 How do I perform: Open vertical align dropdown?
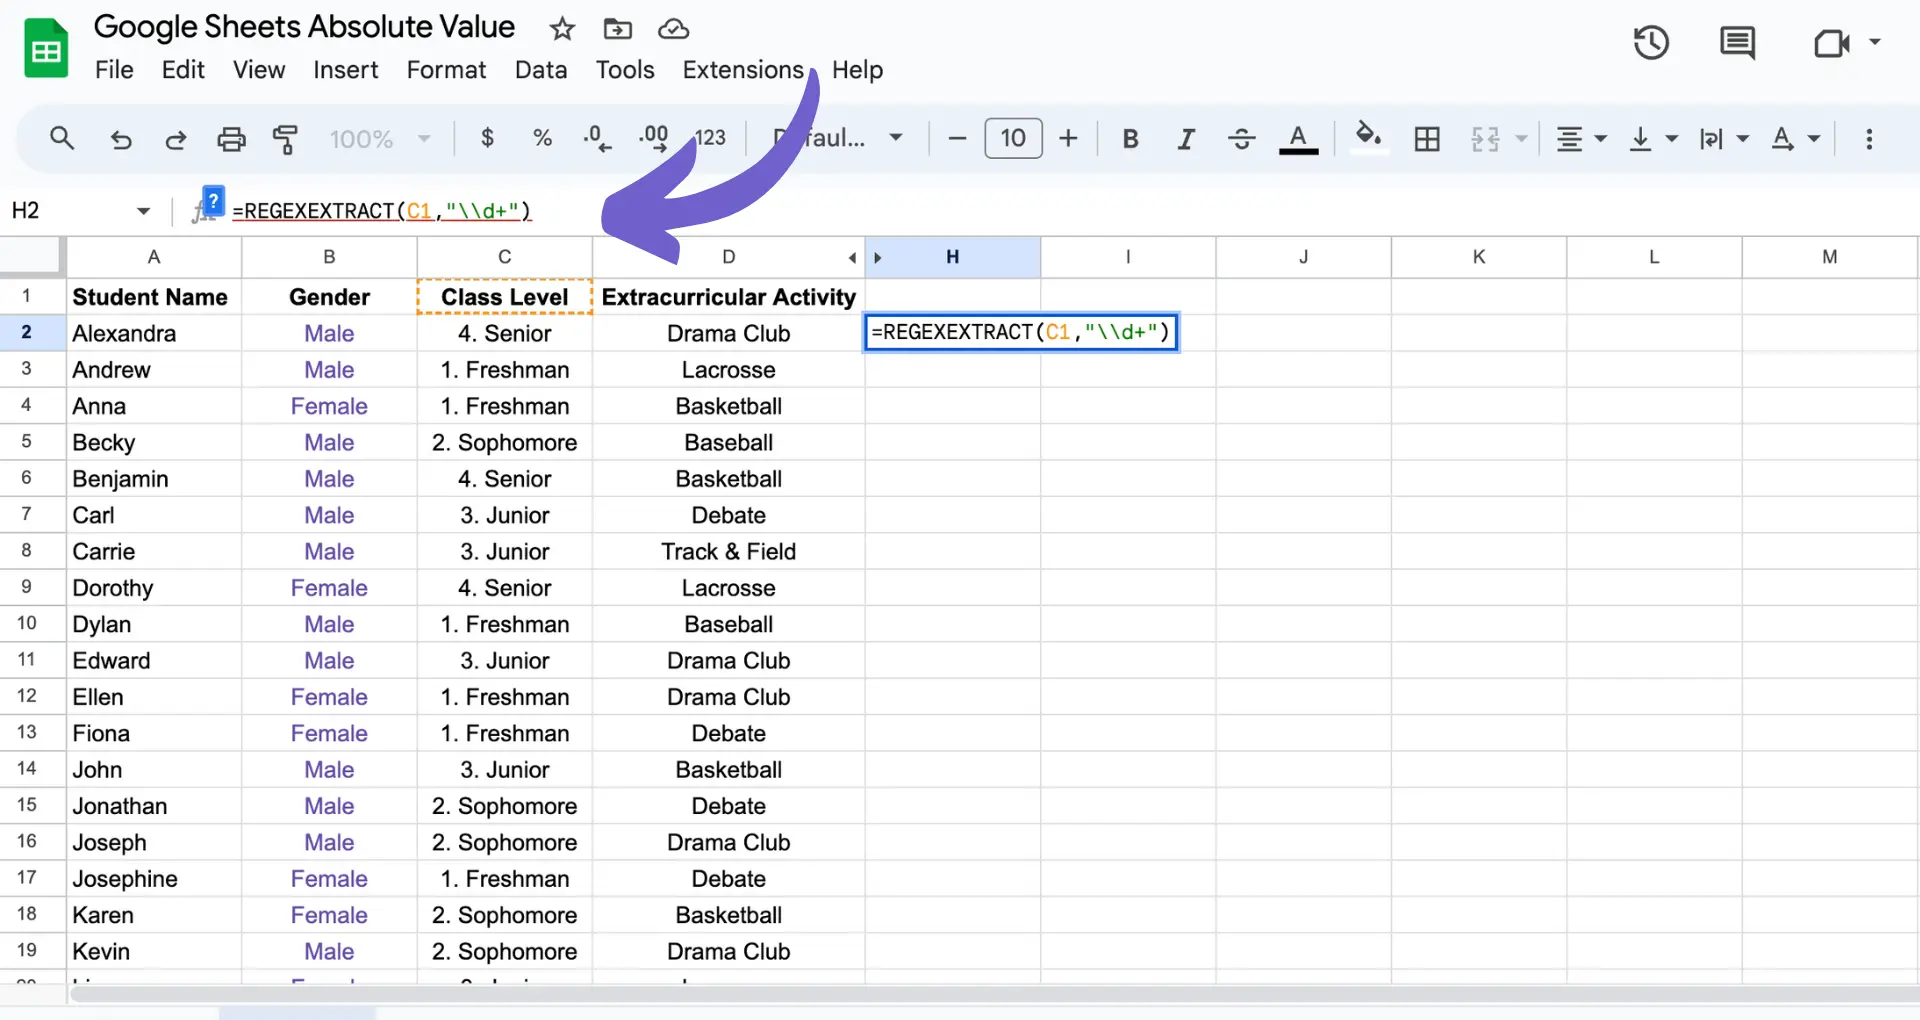1653,139
